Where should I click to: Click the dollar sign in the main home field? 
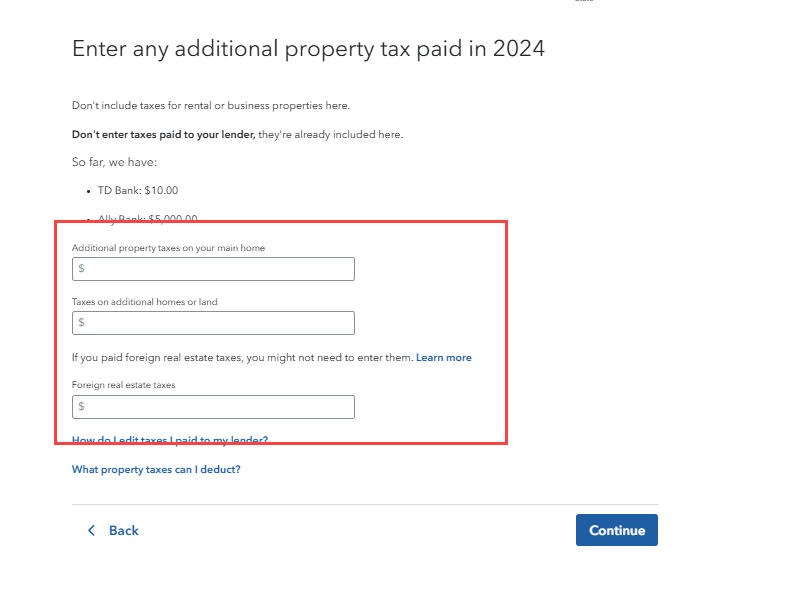click(x=82, y=269)
